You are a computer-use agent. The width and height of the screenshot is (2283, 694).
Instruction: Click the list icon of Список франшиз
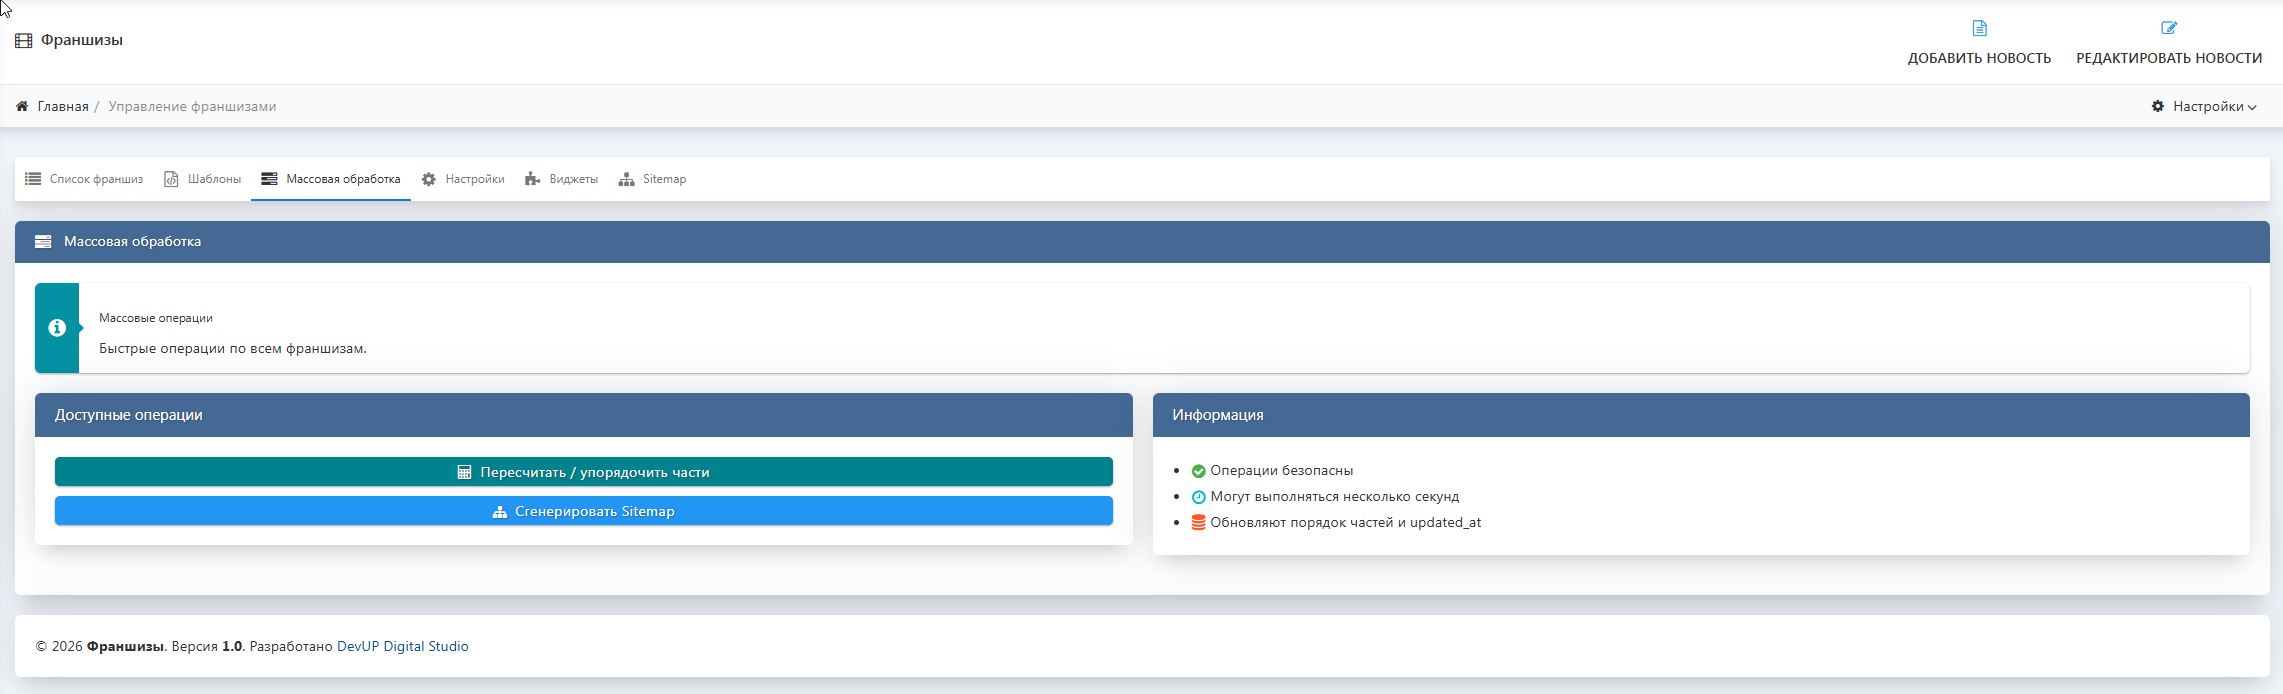point(33,179)
